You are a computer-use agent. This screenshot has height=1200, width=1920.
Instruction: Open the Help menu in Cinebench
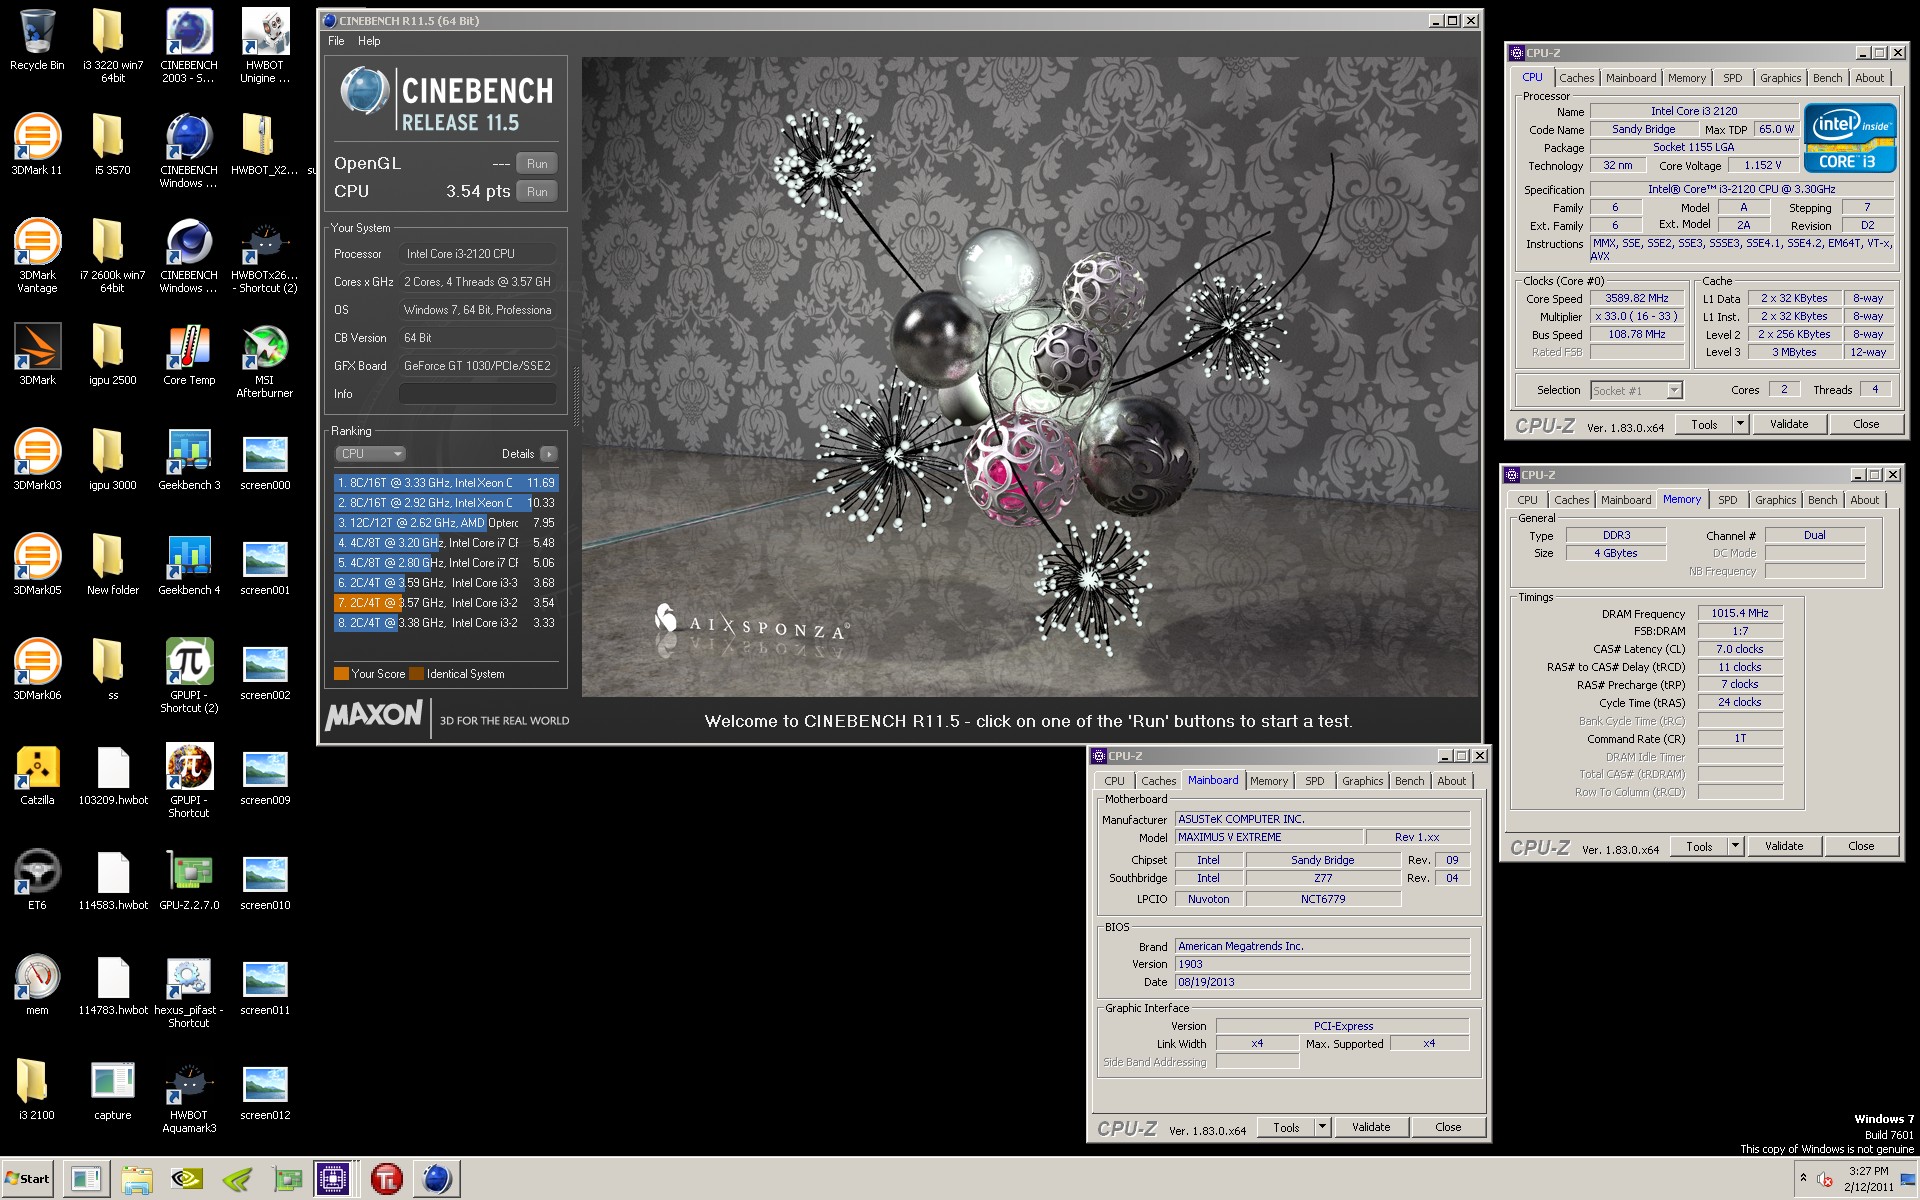click(x=369, y=41)
